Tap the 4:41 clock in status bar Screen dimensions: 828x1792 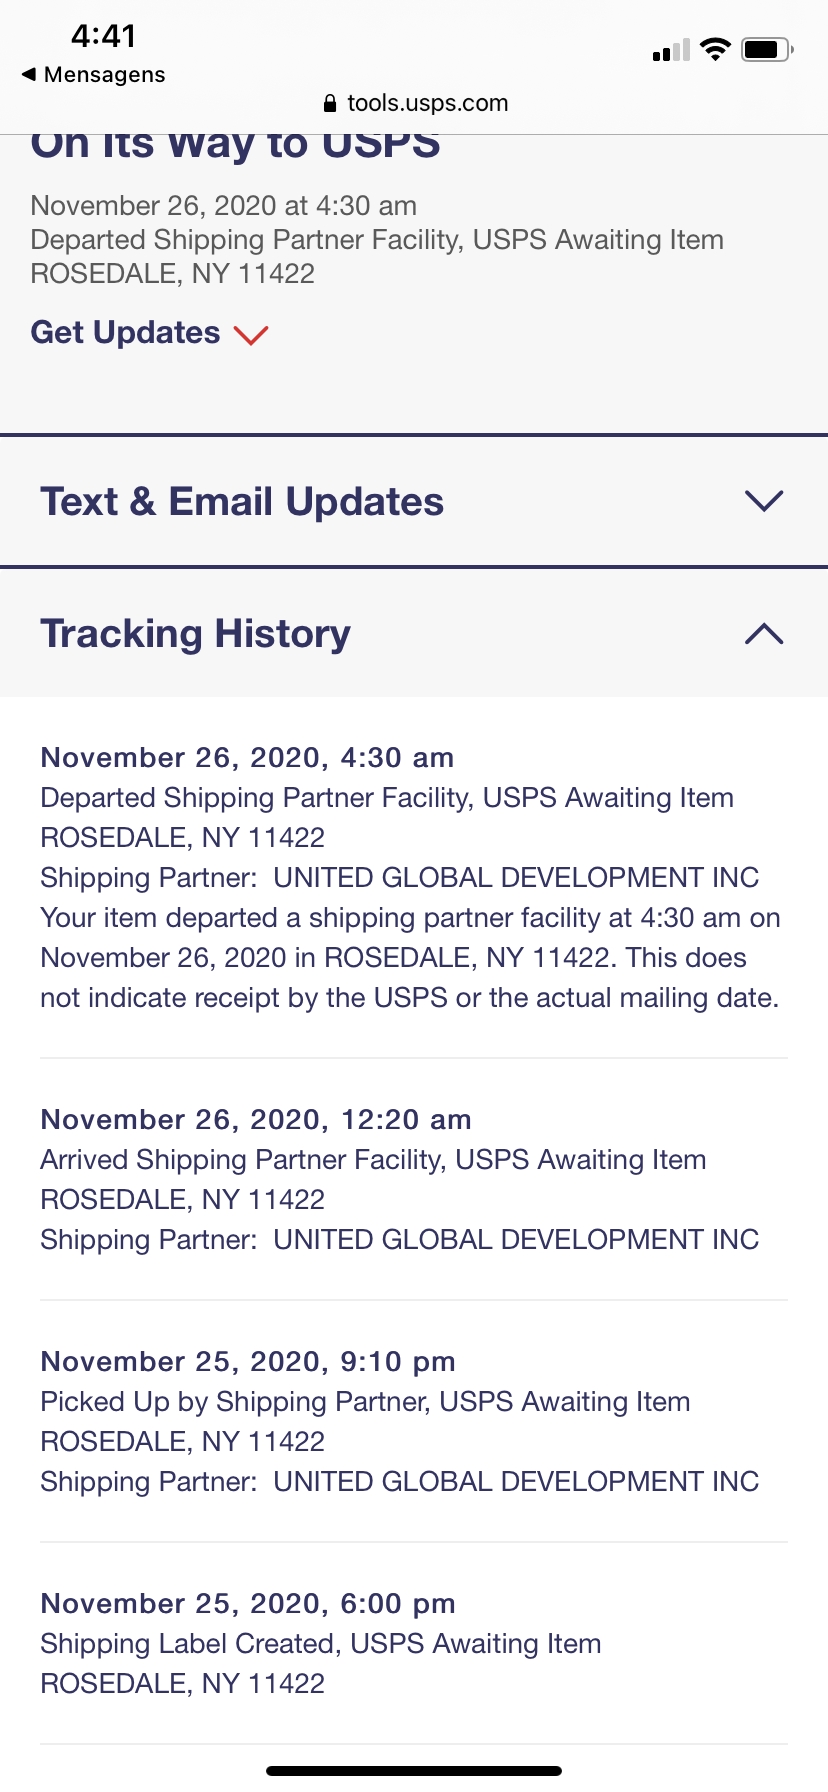pyautogui.click(x=104, y=36)
